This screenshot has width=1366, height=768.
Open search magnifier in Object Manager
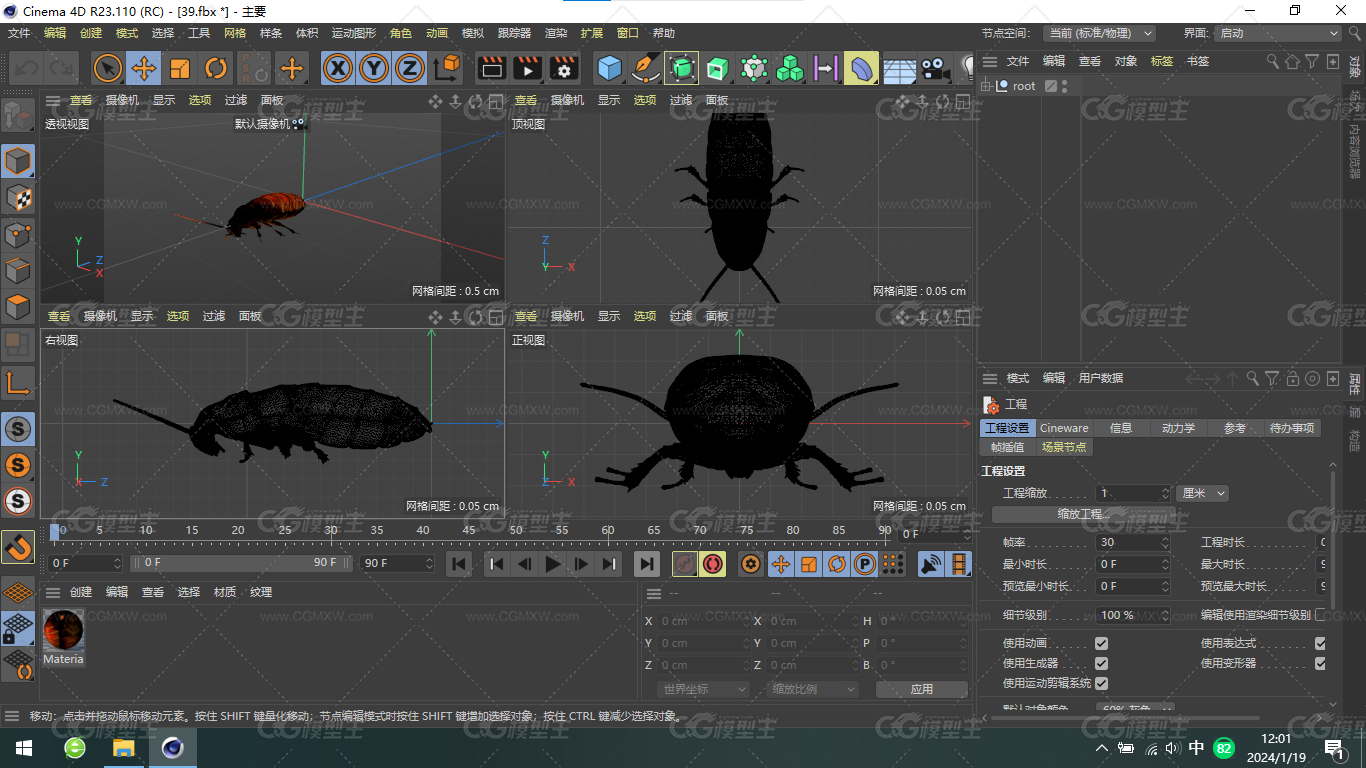coord(1272,61)
